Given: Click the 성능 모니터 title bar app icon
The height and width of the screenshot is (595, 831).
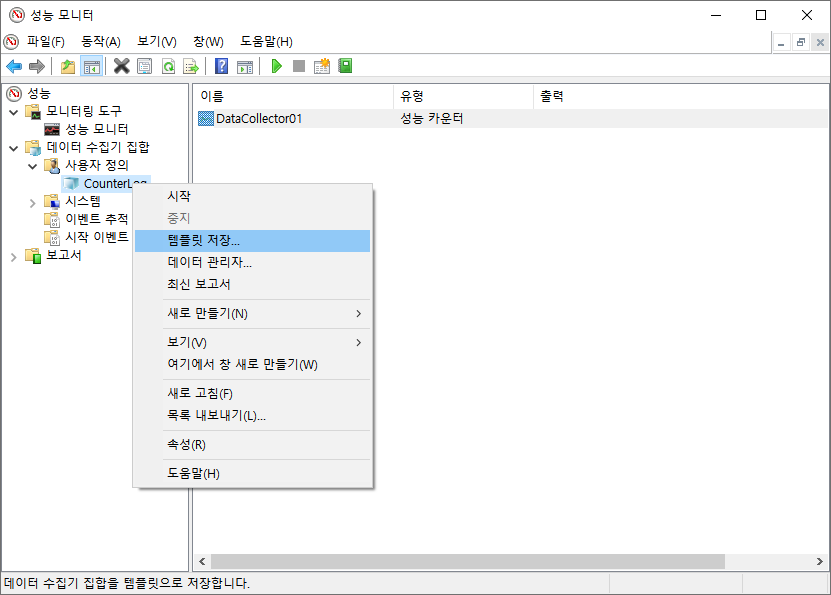Looking at the screenshot, I should (x=17, y=15).
